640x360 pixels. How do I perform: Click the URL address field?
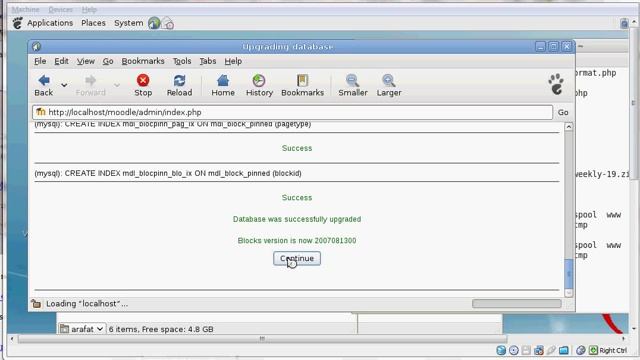[292, 112]
